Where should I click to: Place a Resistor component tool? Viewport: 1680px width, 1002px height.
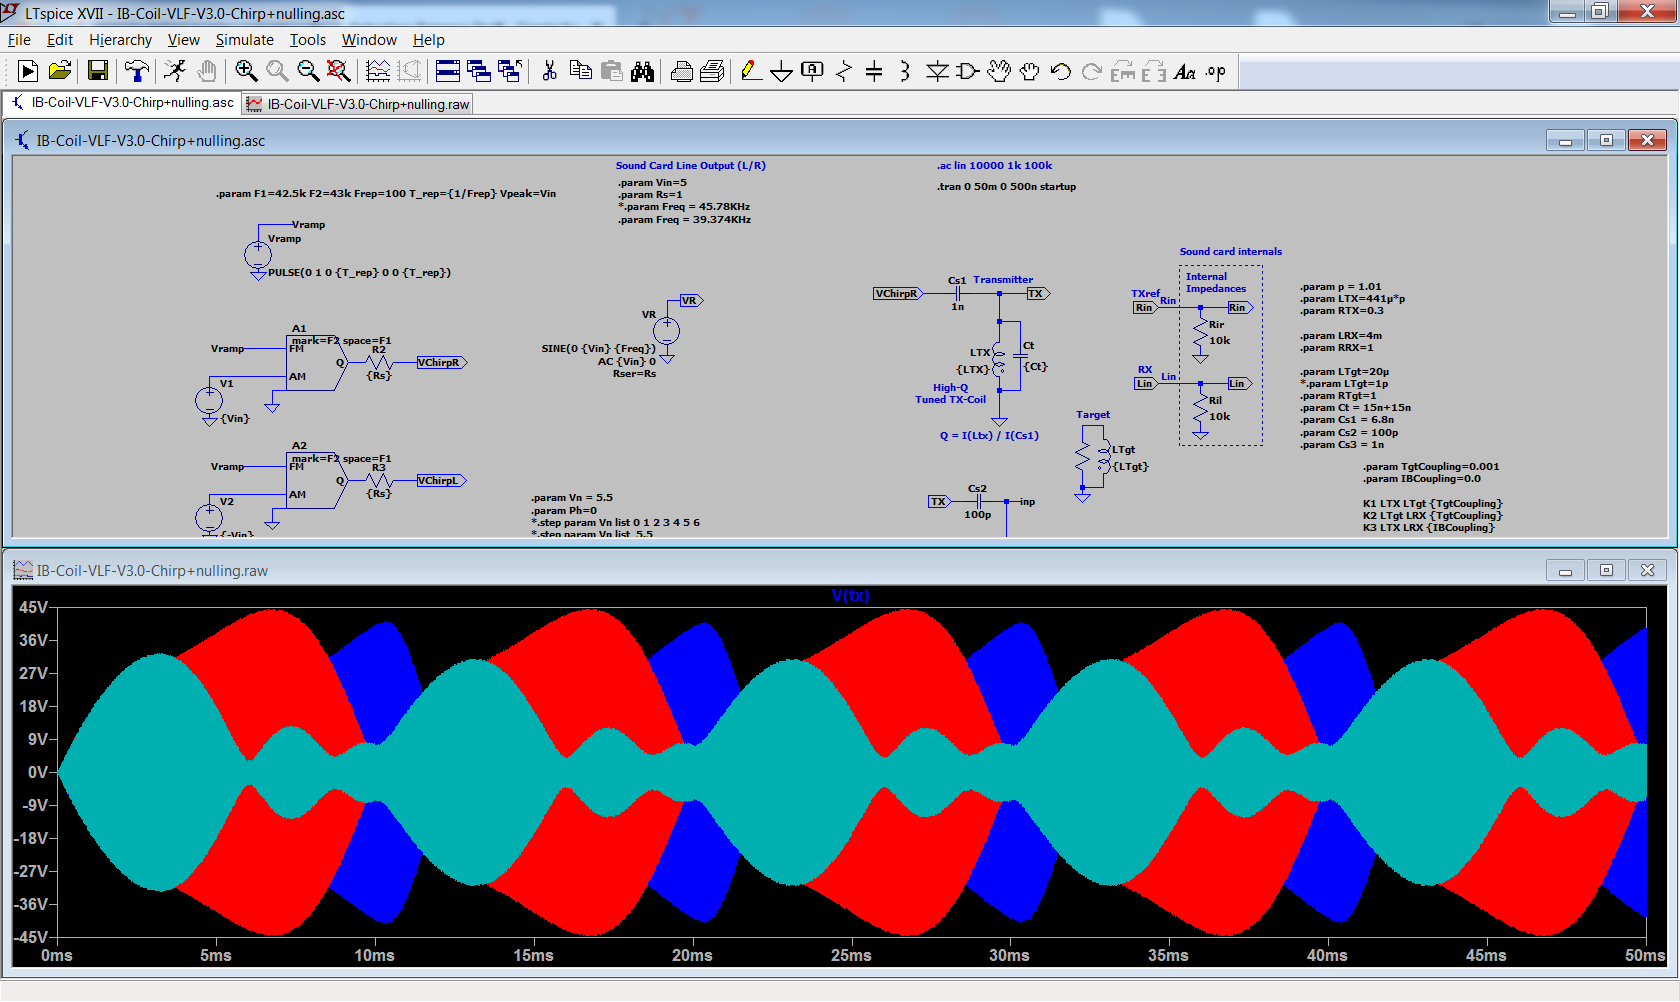click(843, 71)
